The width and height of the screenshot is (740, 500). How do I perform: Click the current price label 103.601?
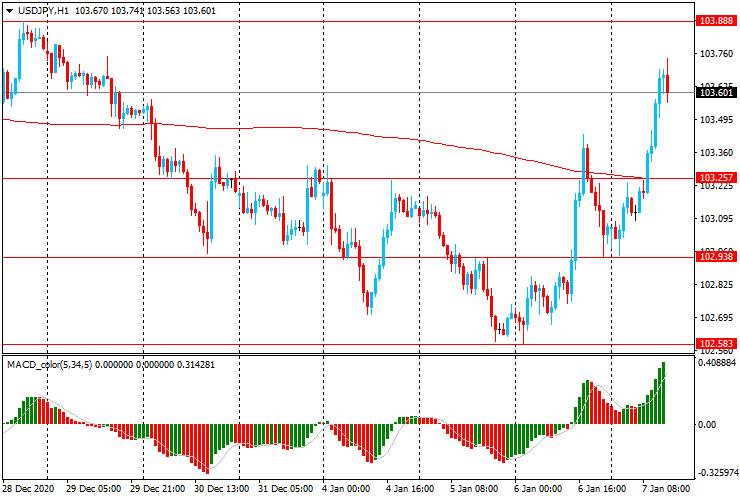(x=716, y=93)
